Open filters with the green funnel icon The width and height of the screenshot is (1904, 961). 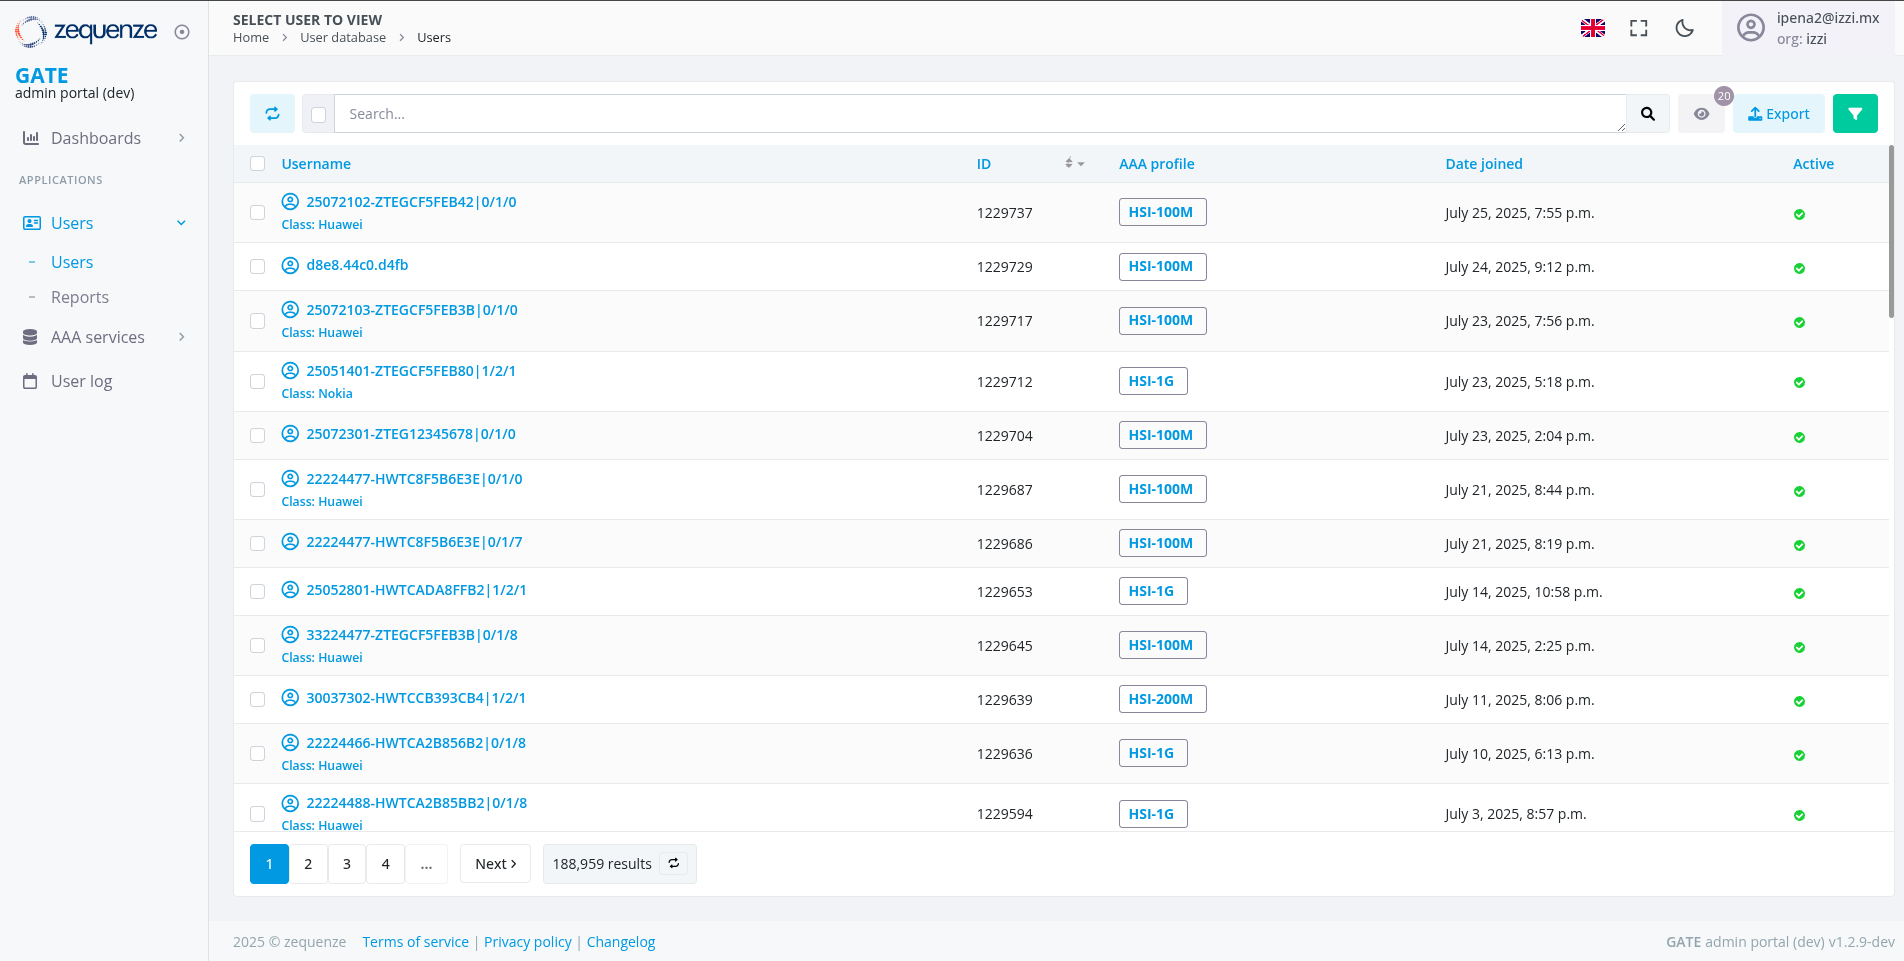(x=1855, y=113)
